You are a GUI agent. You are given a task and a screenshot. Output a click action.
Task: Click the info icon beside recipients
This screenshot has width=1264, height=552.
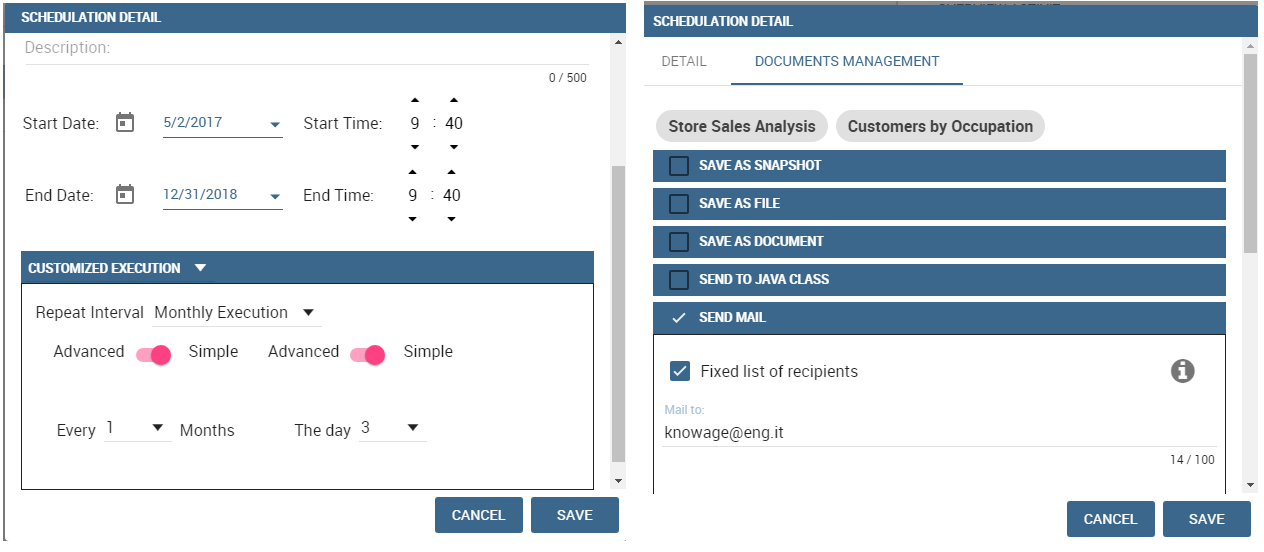(x=1183, y=371)
